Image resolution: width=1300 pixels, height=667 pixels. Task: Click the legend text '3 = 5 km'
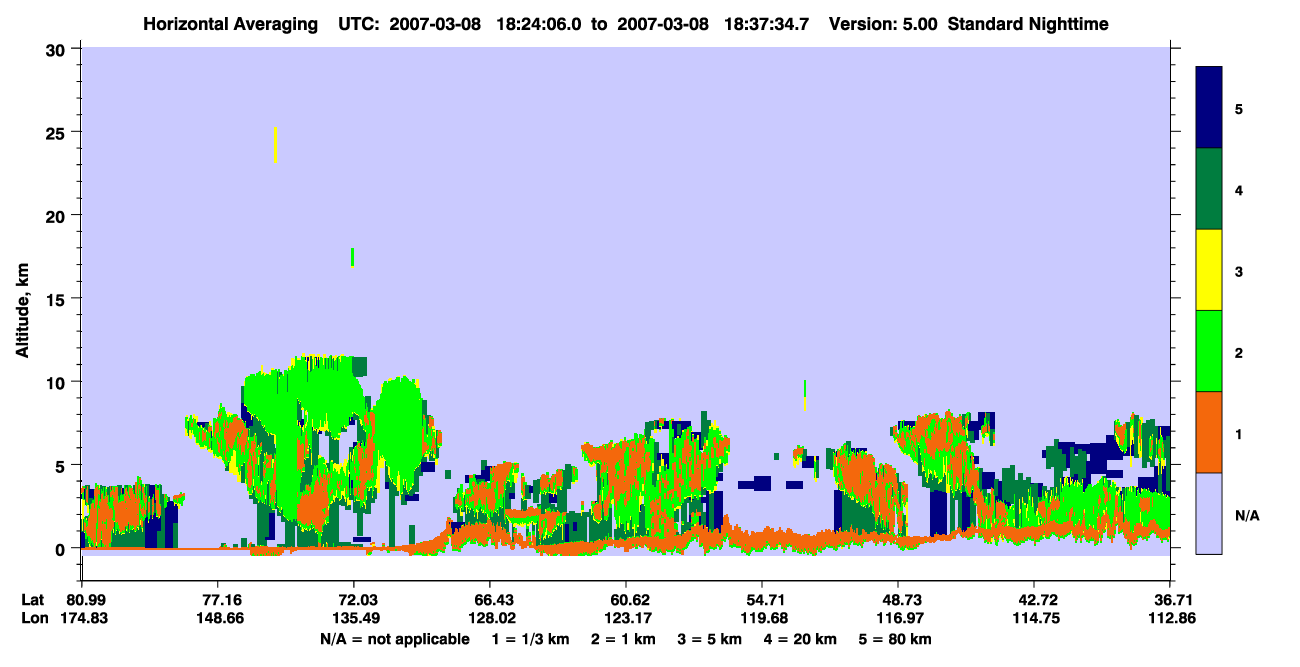(x=709, y=638)
